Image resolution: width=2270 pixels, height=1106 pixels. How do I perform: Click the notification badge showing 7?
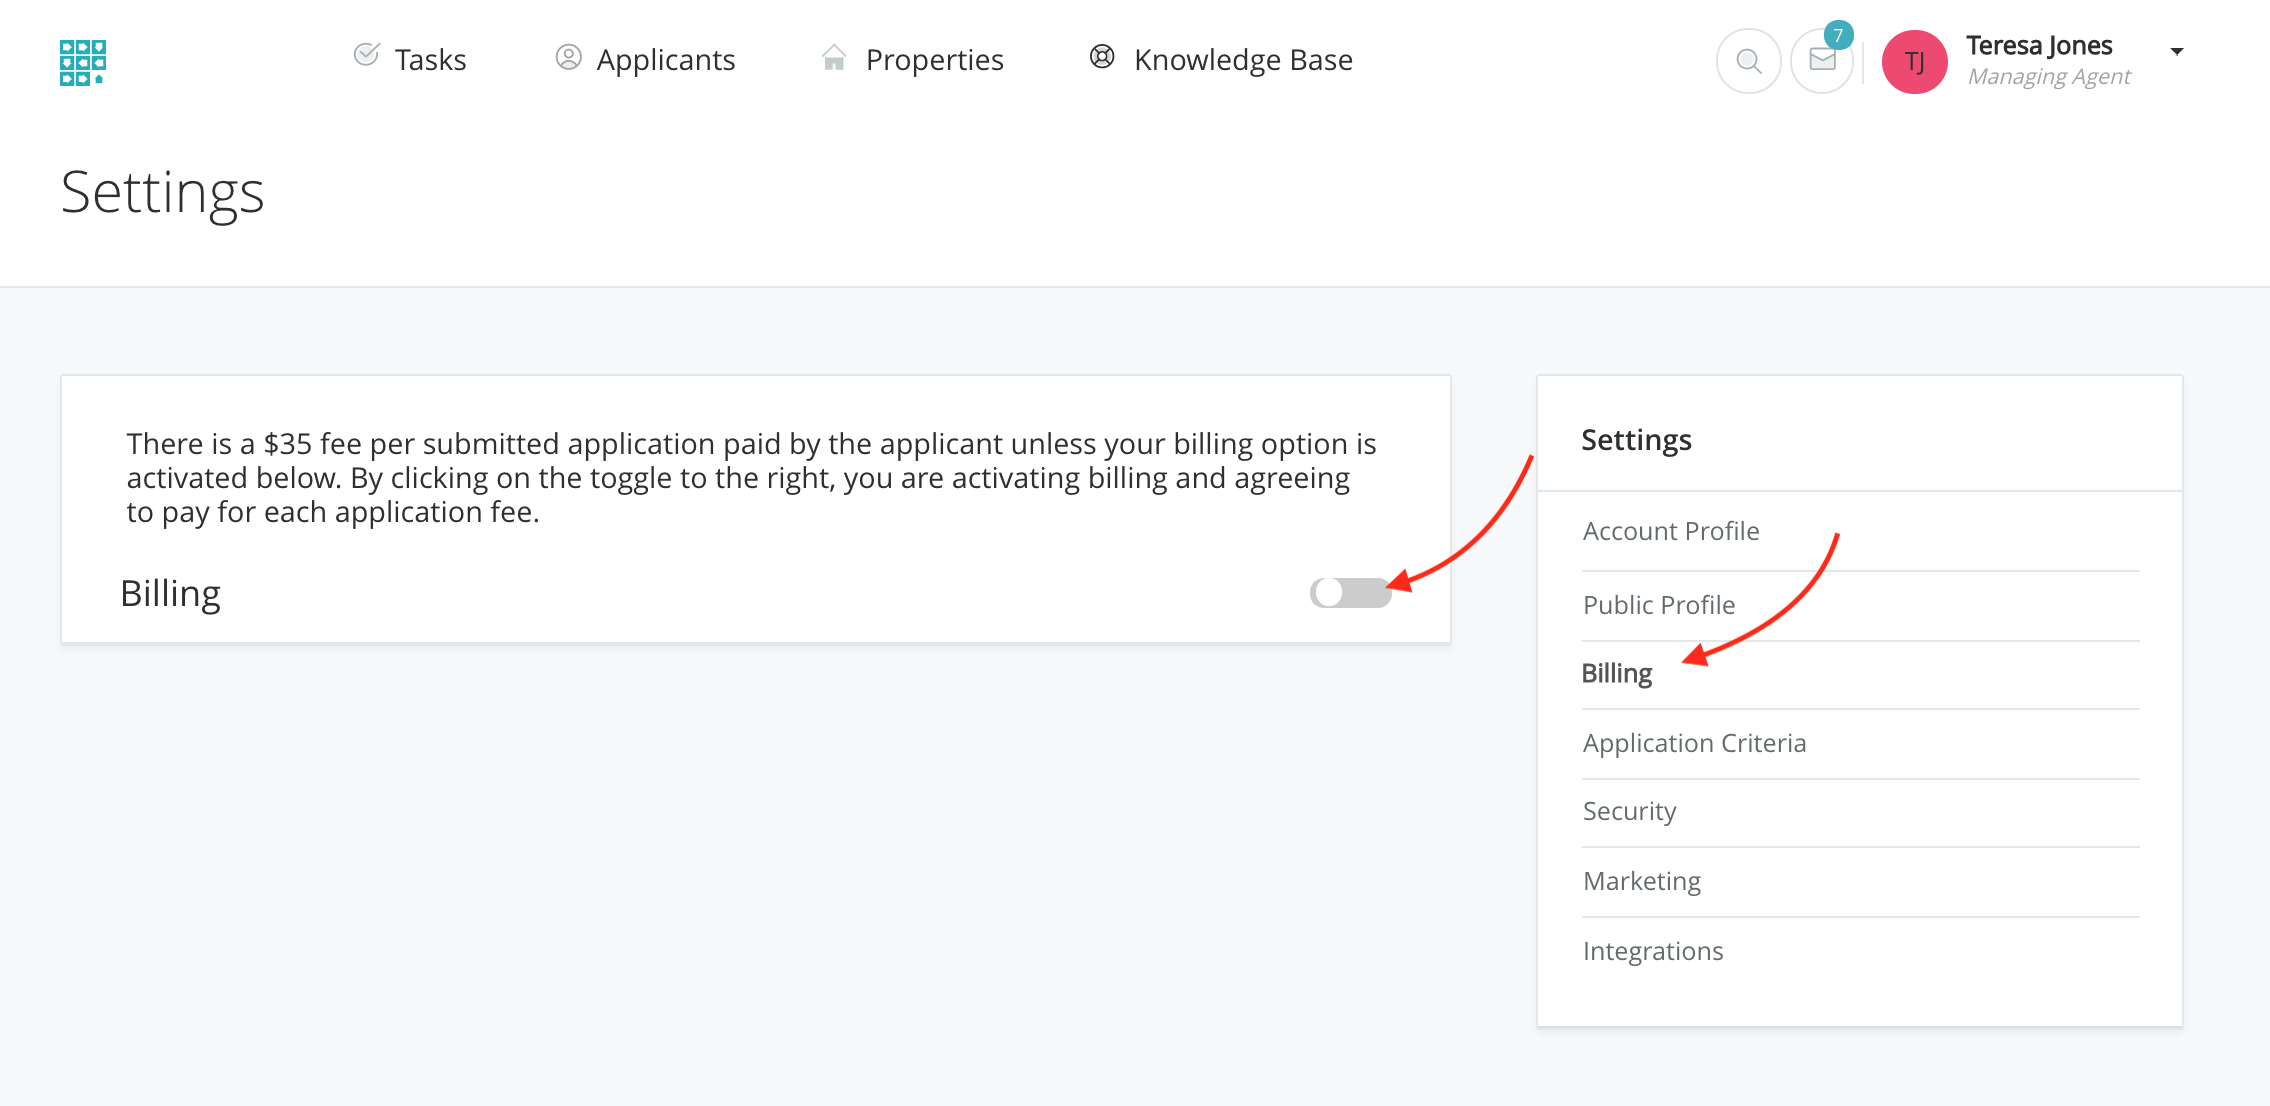point(1838,35)
